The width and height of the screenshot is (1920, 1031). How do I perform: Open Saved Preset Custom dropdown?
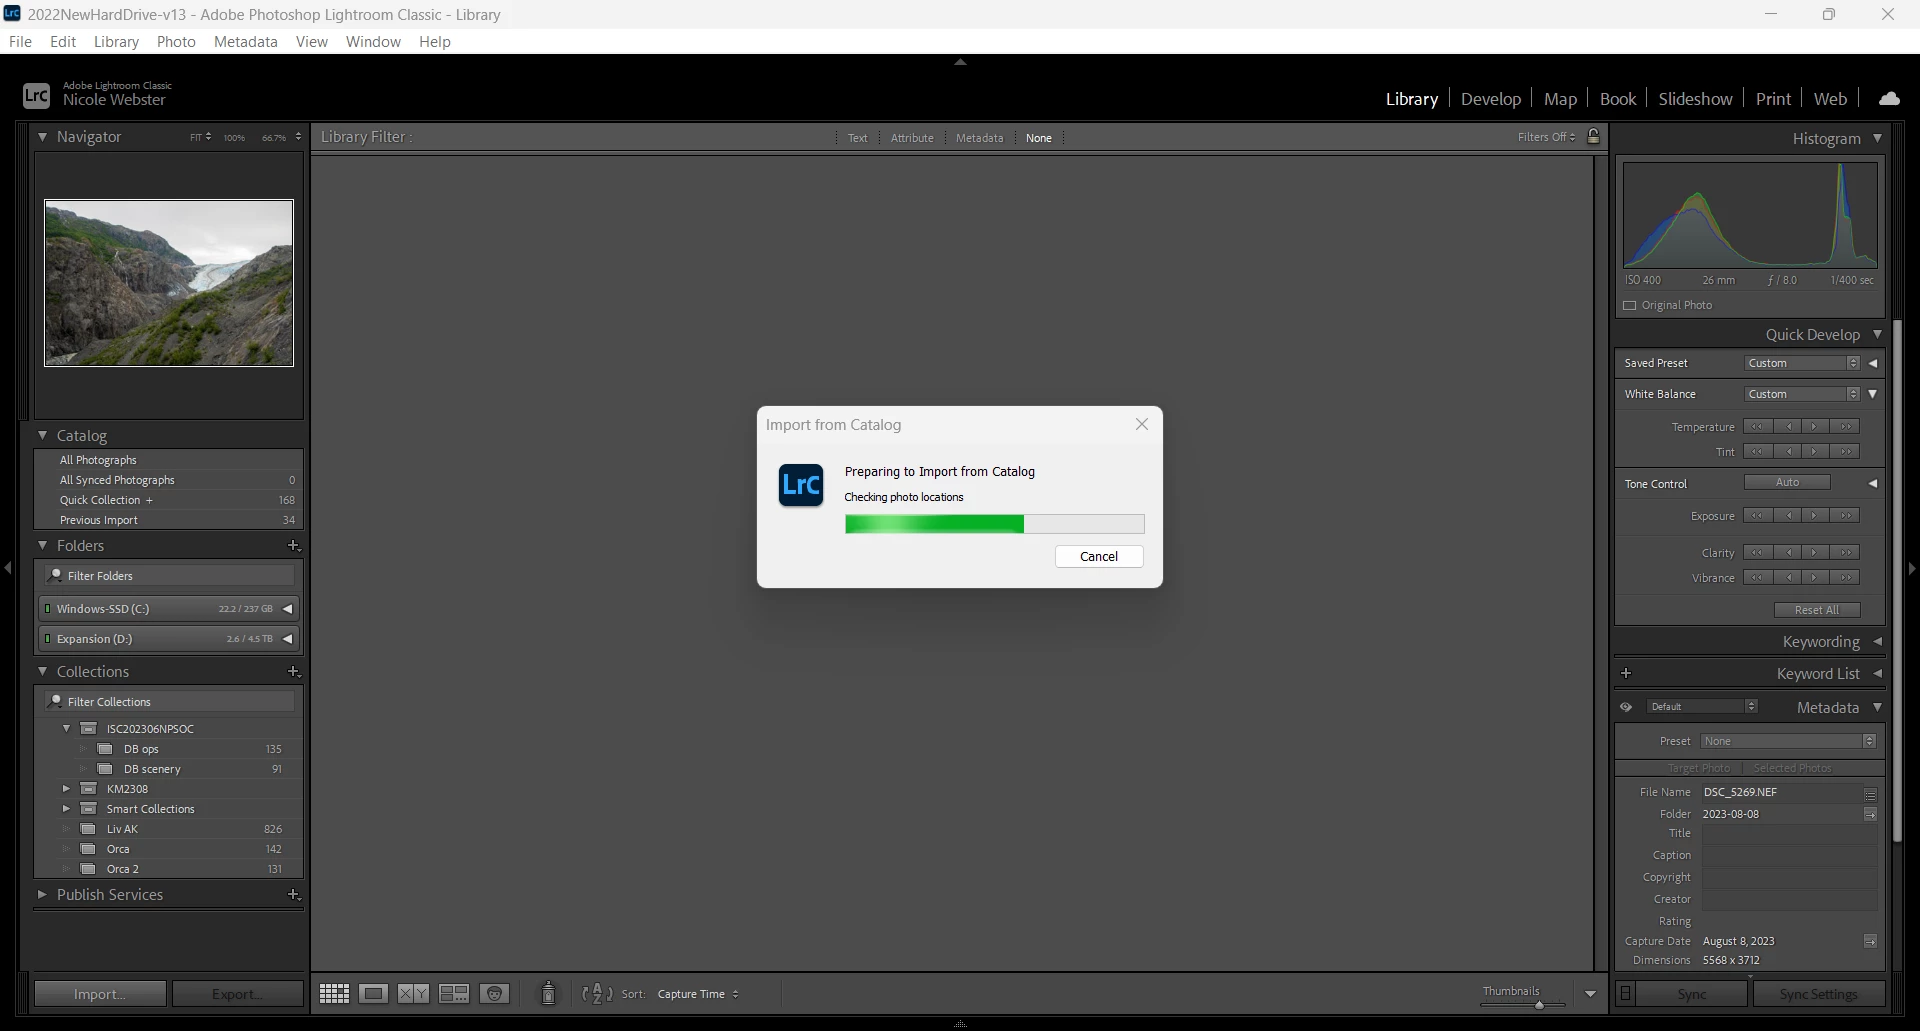point(1802,363)
